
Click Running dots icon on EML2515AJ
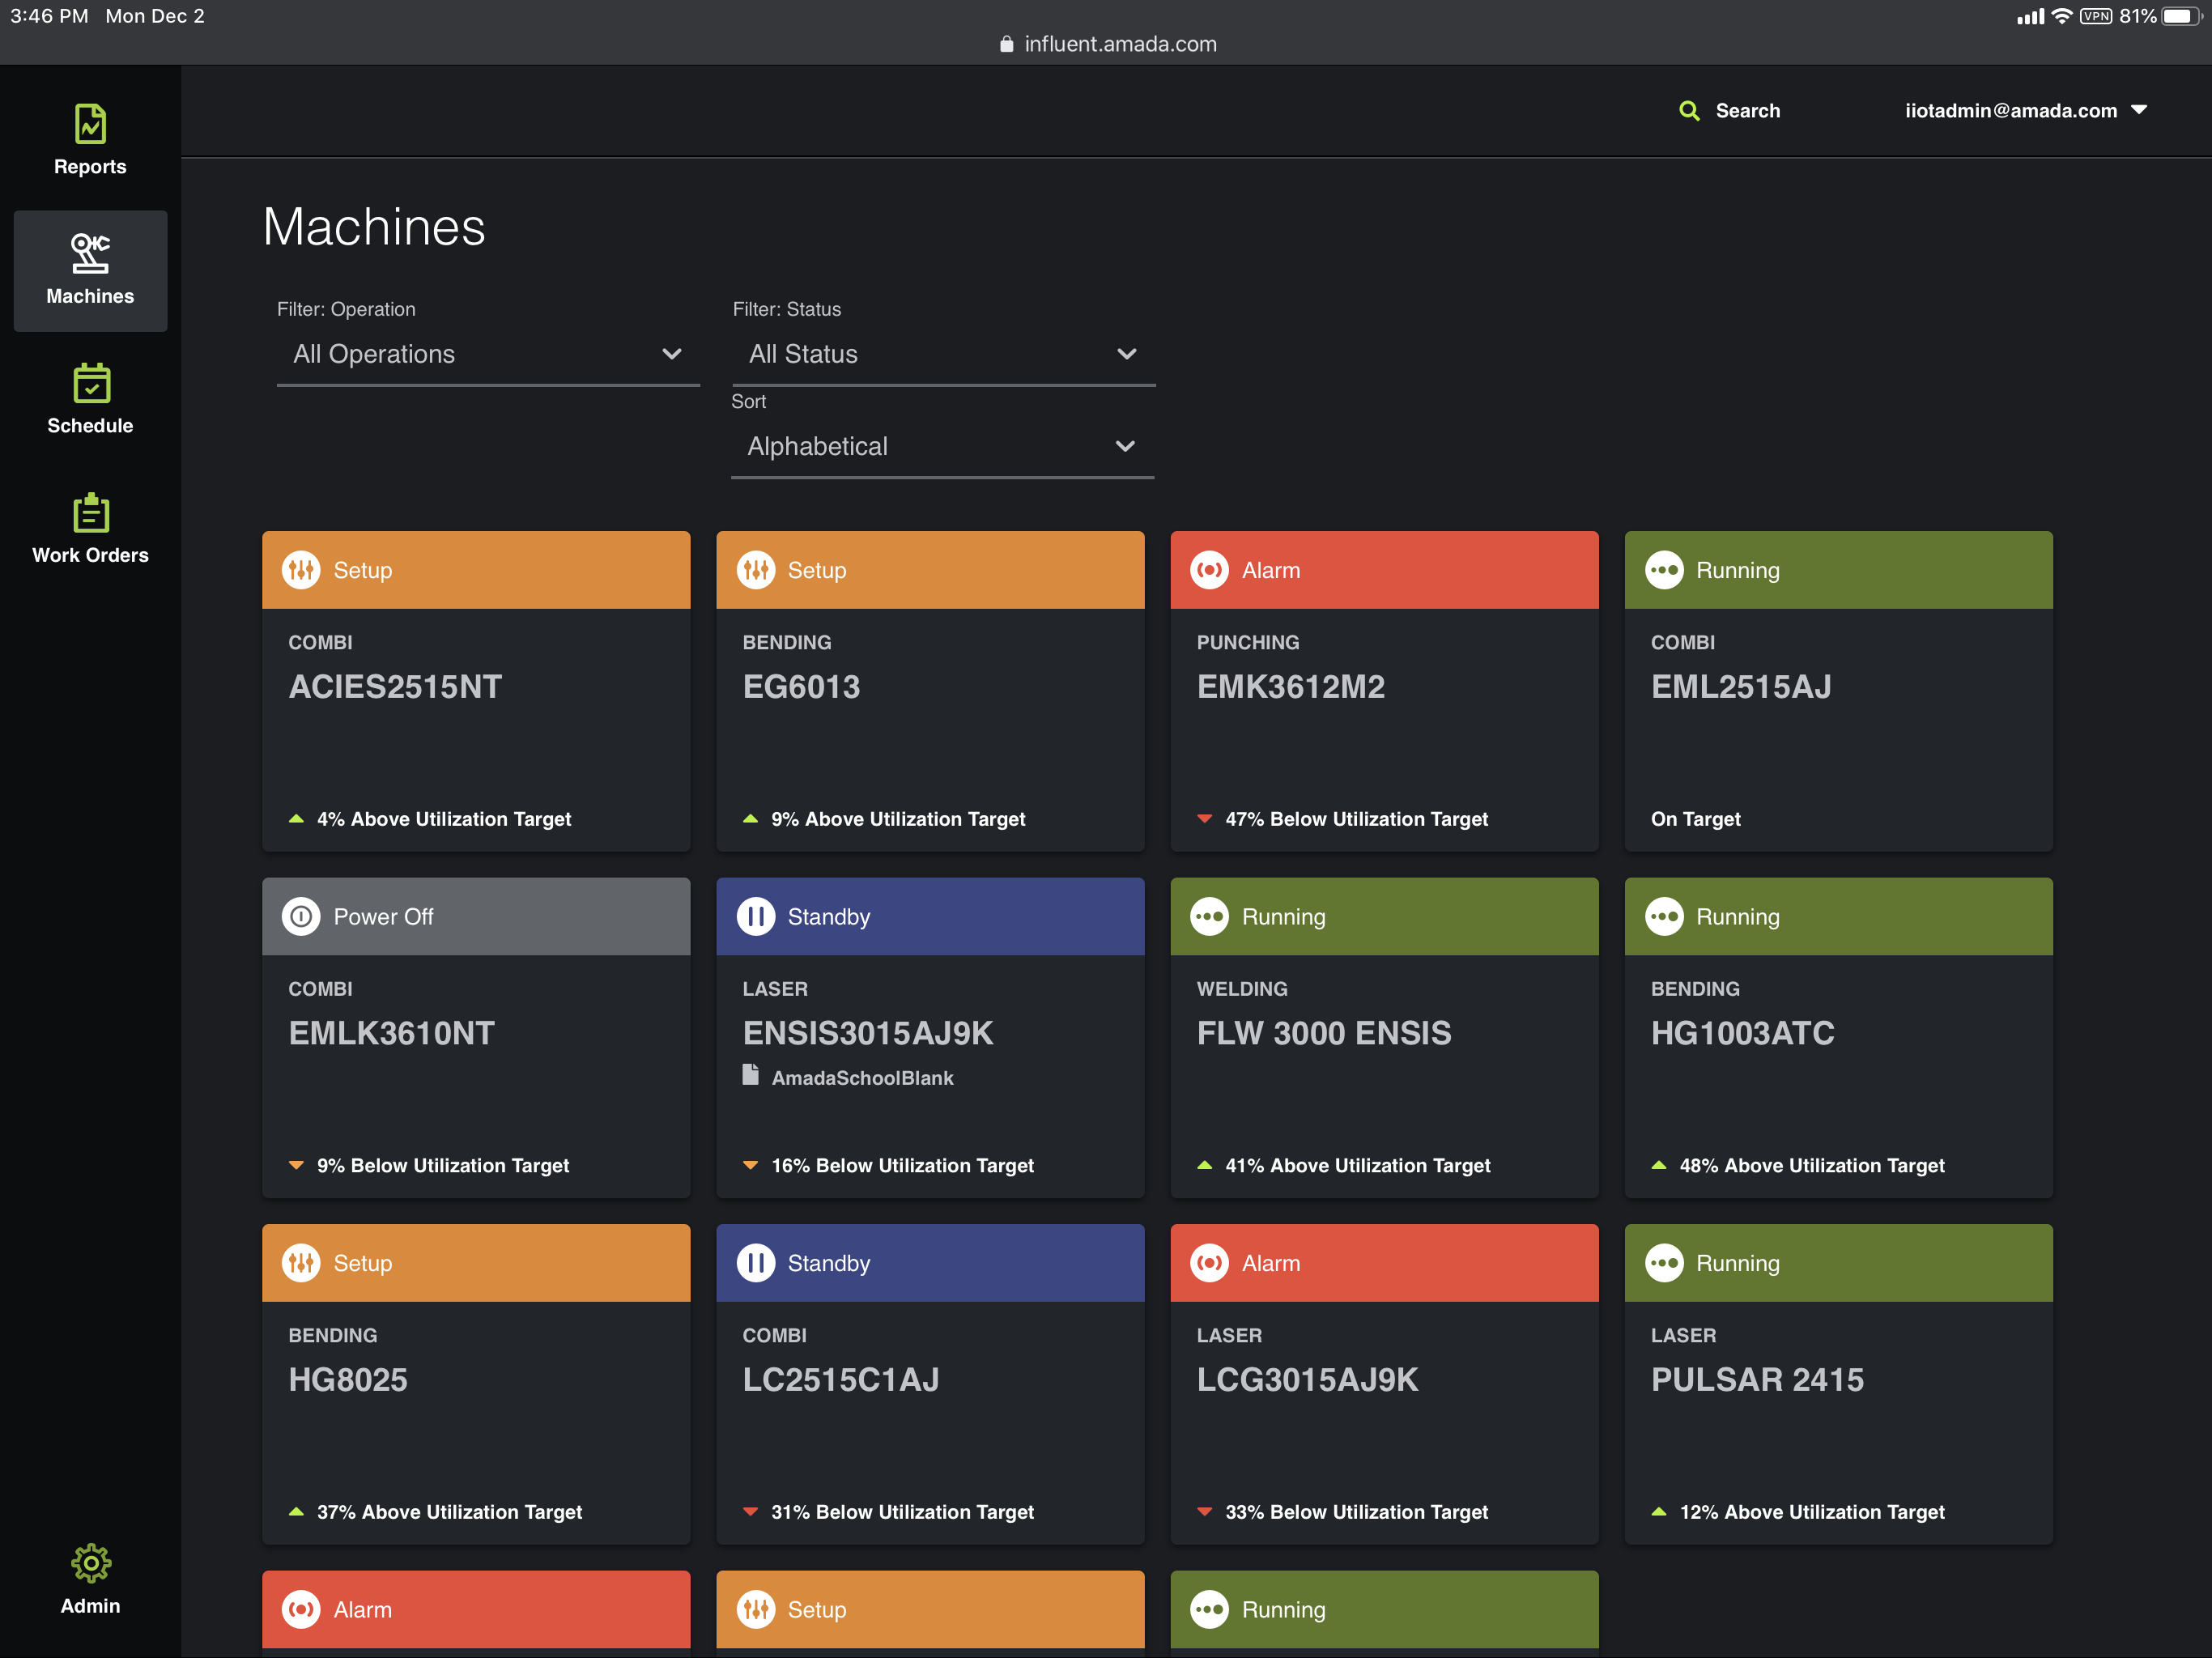point(1664,570)
